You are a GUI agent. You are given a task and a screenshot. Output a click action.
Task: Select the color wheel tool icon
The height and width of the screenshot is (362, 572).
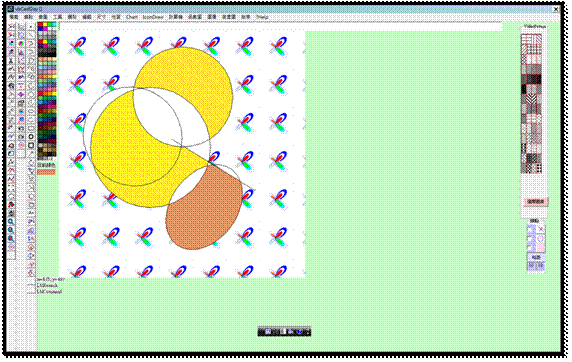coord(21,44)
